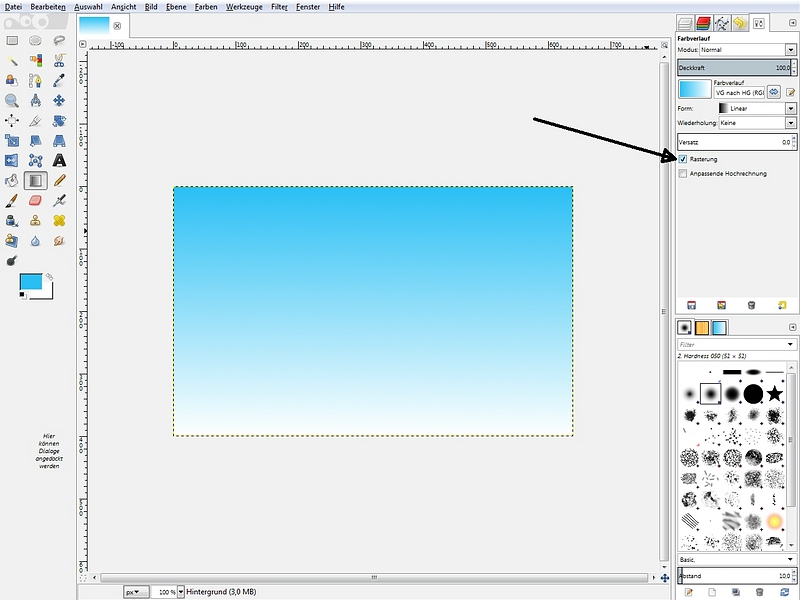Select the Ellipse selection tool
This screenshot has height=600, width=800.
36,40
